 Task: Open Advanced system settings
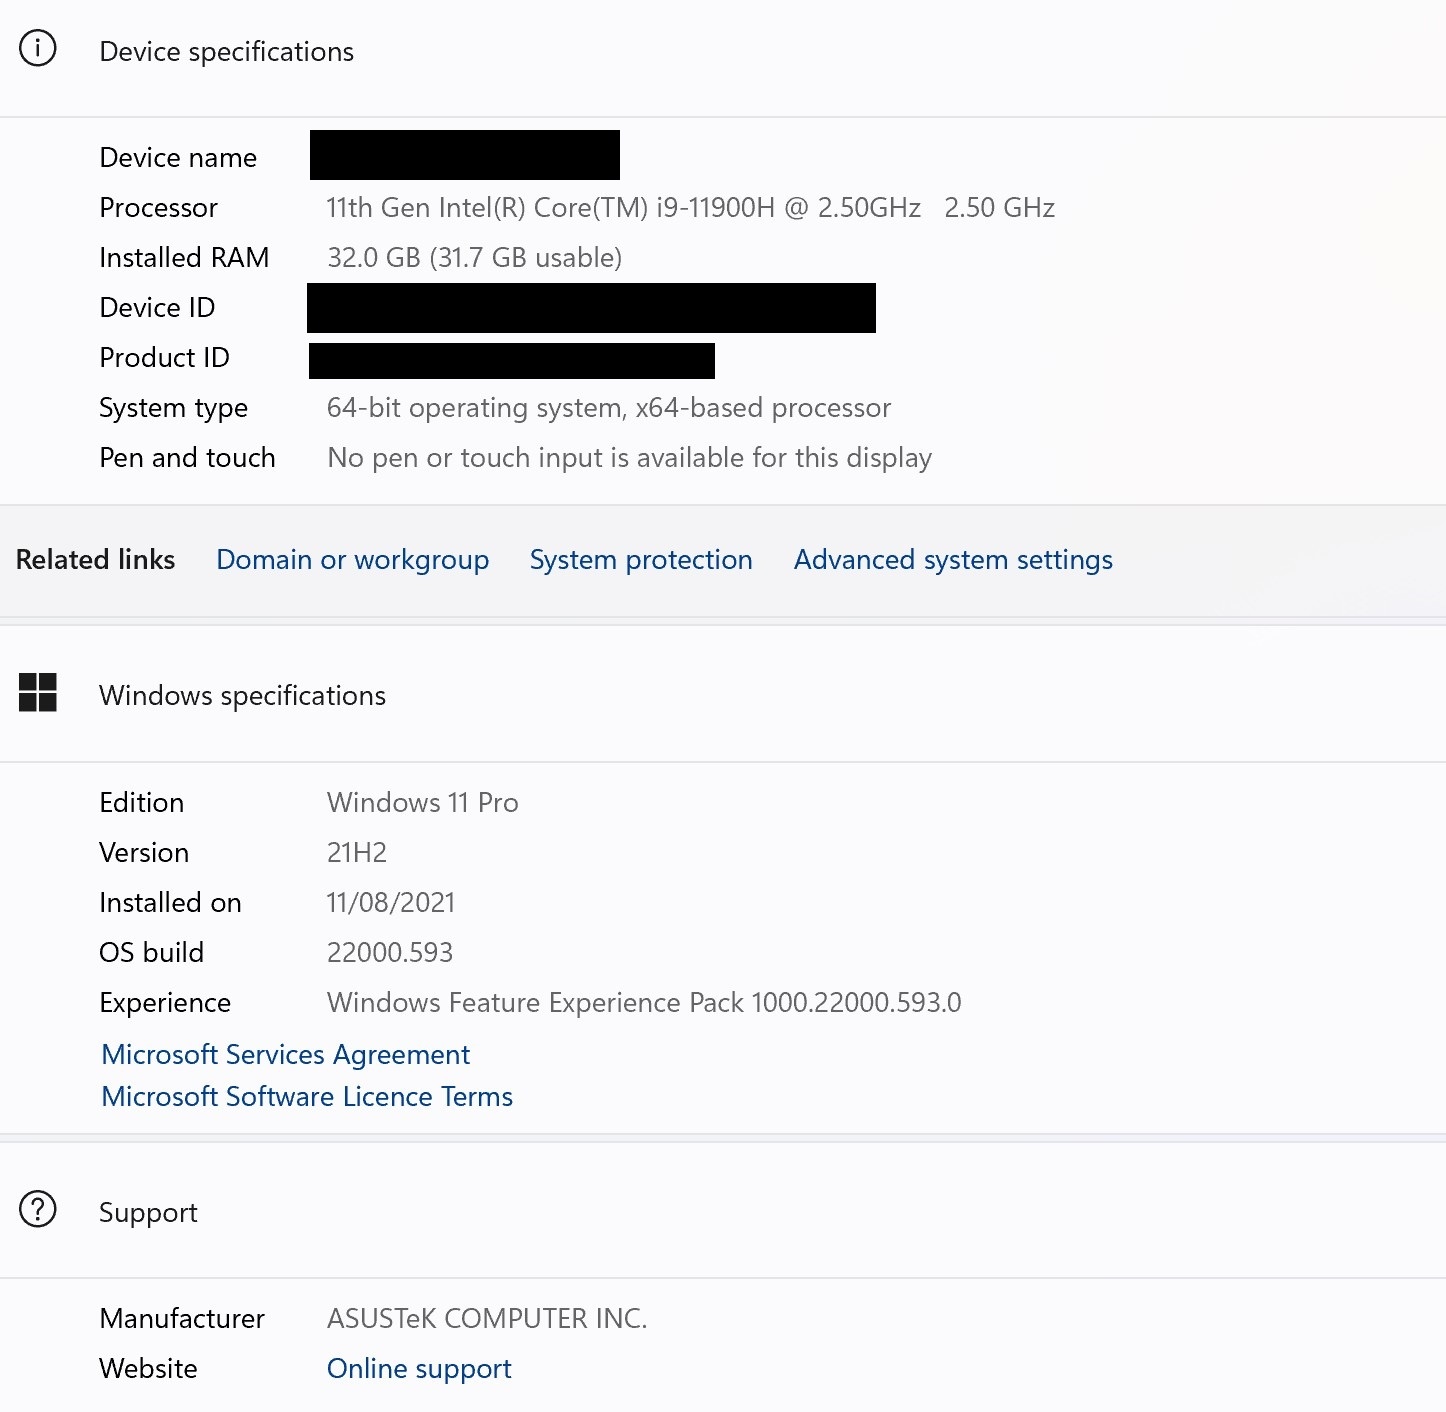click(953, 560)
